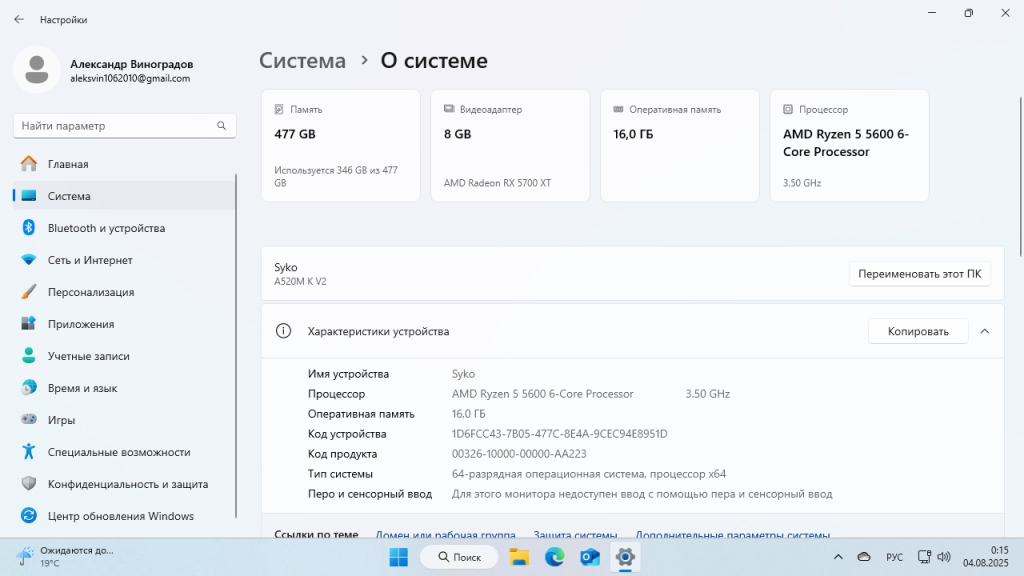The height and width of the screenshot is (576, 1024).
Task: Open Дополнительные параметры системы link
Action: 733,535
